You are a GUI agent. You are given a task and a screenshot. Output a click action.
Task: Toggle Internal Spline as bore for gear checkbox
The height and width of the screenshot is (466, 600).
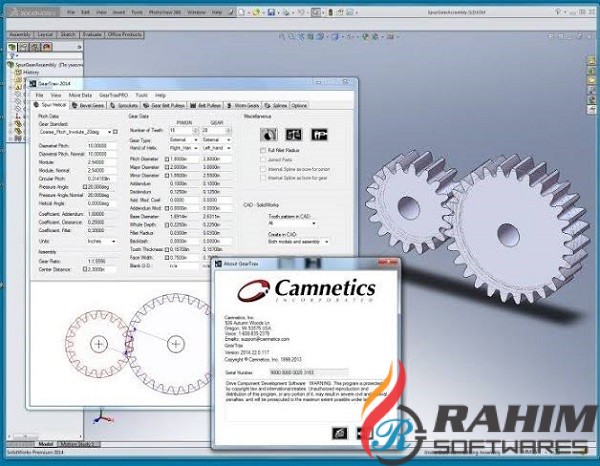(x=263, y=178)
